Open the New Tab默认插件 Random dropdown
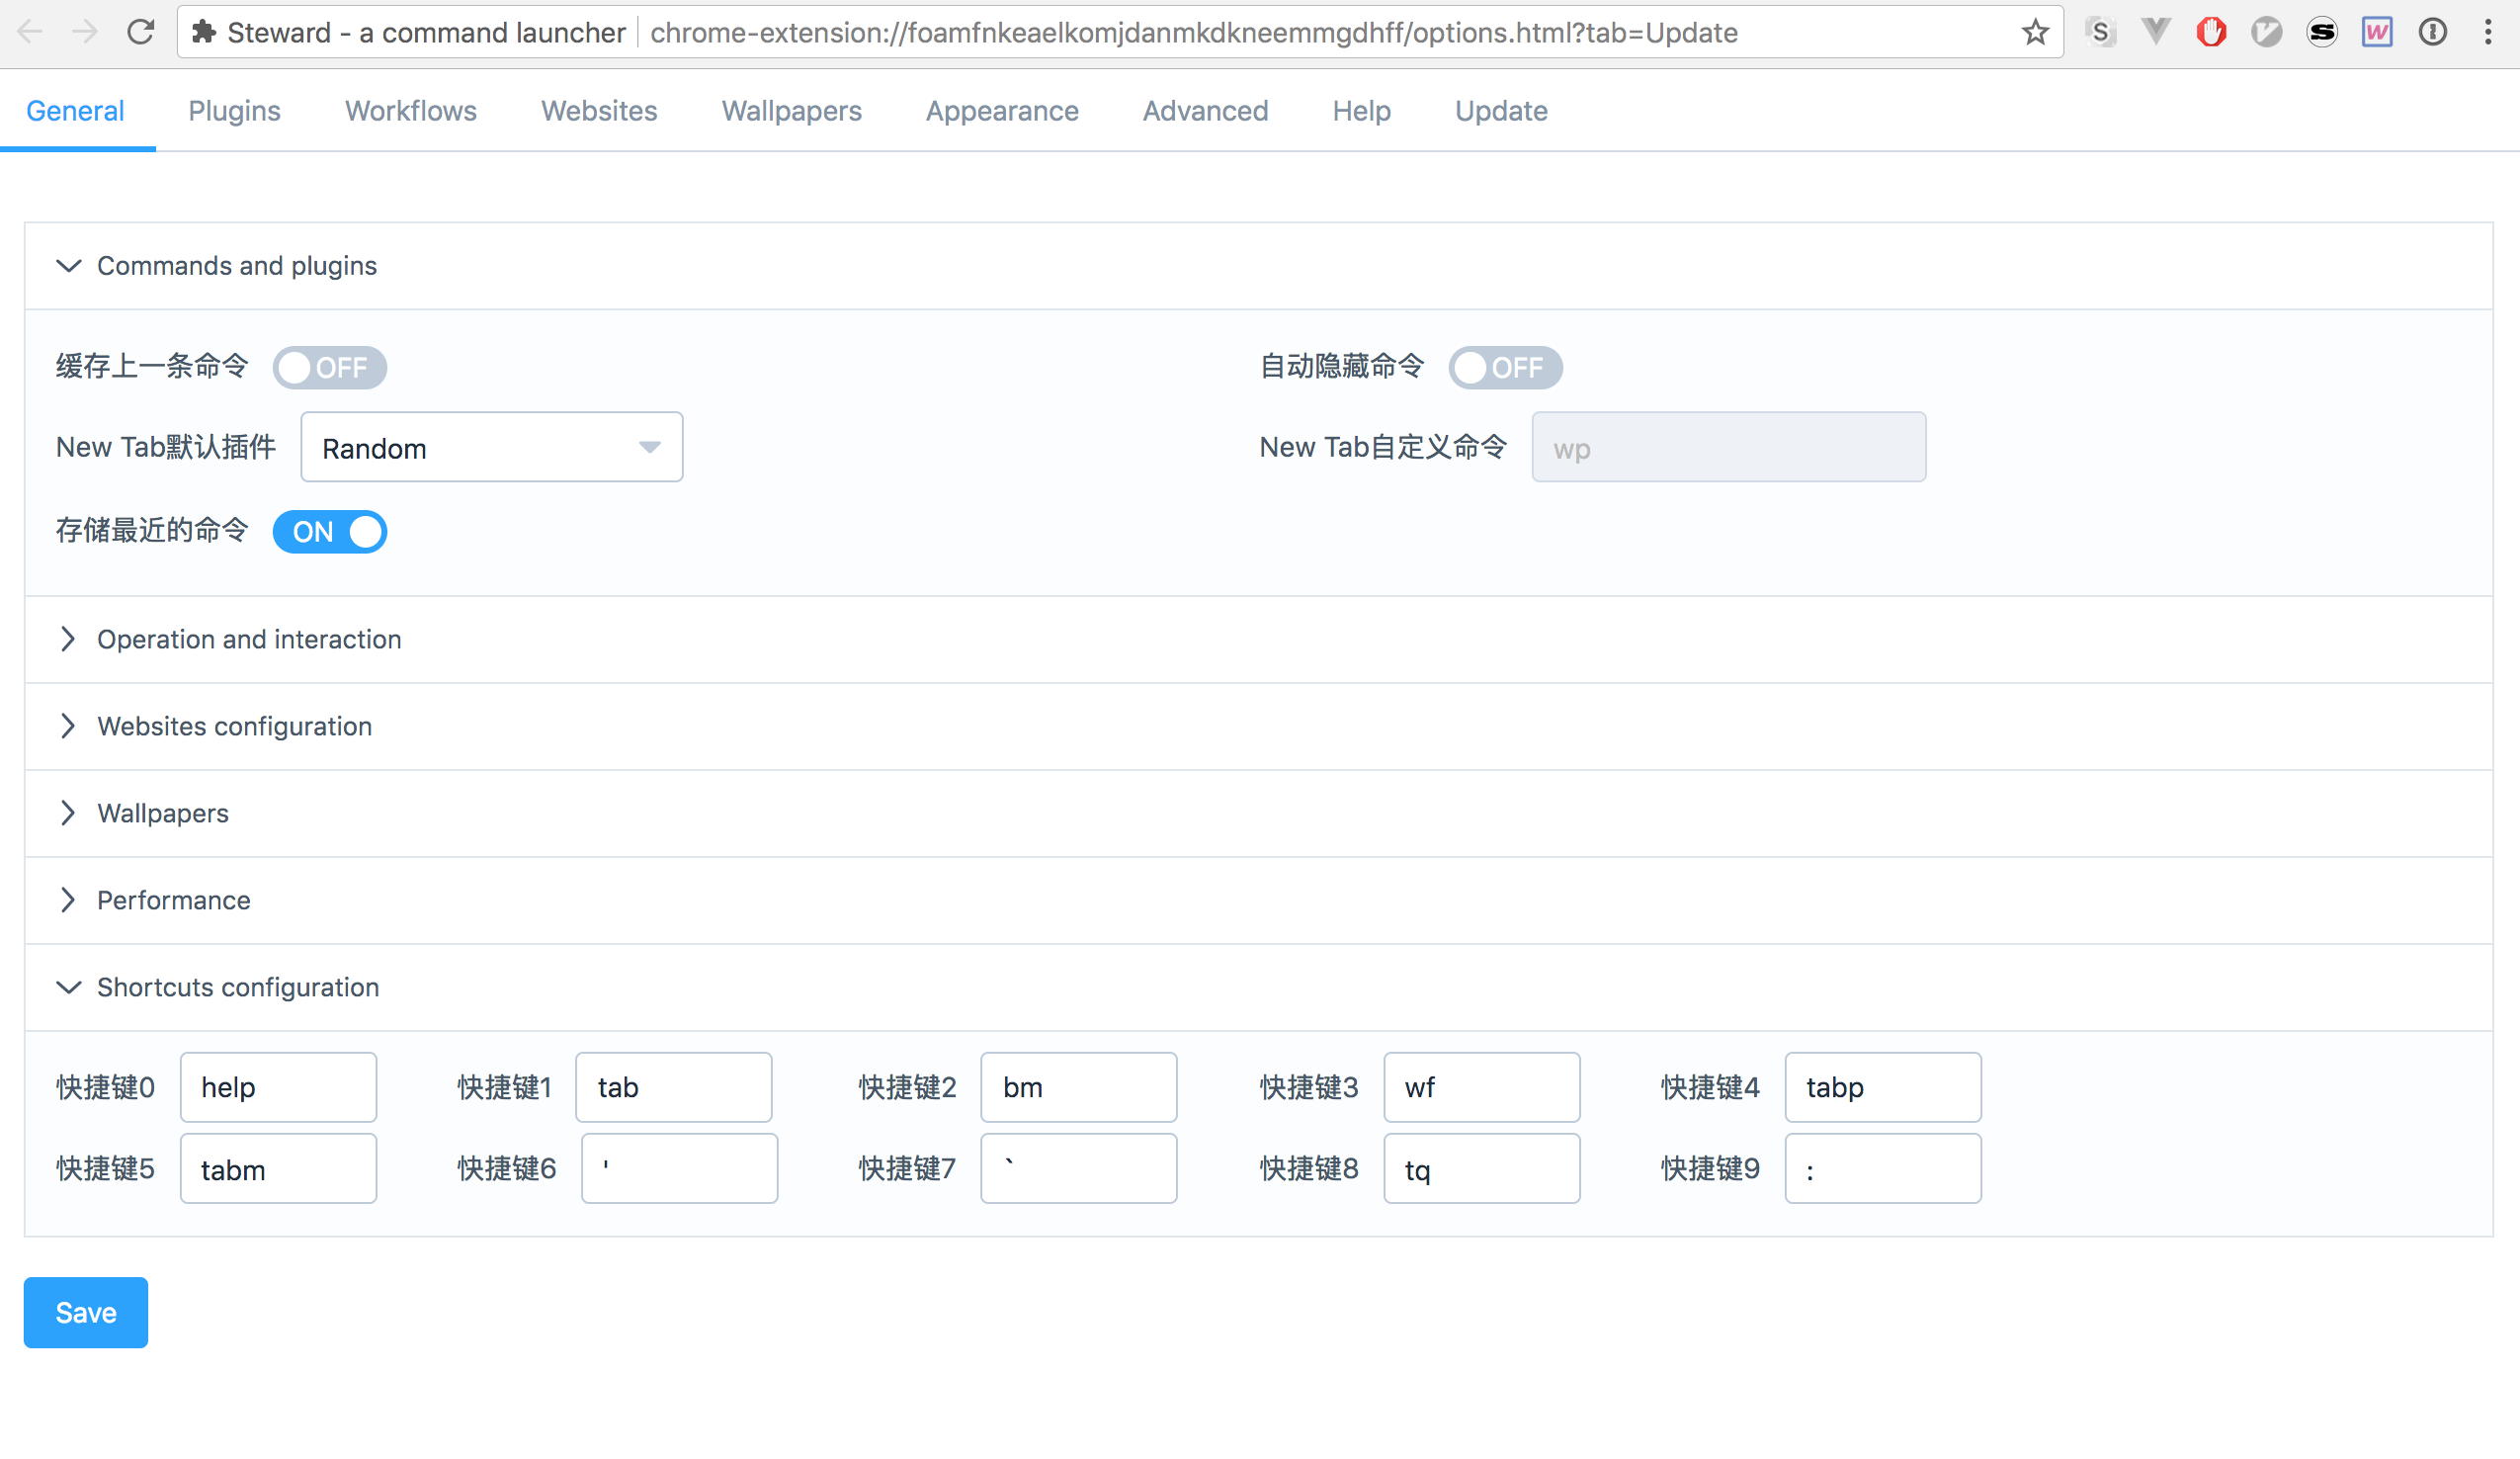The width and height of the screenshot is (2520, 1459). 491,448
